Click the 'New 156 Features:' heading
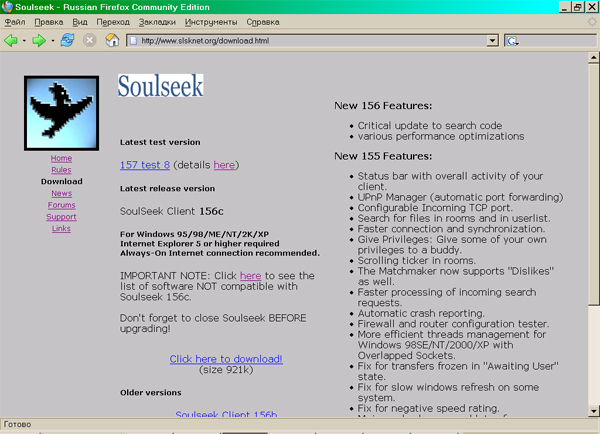 coord(383,106)
